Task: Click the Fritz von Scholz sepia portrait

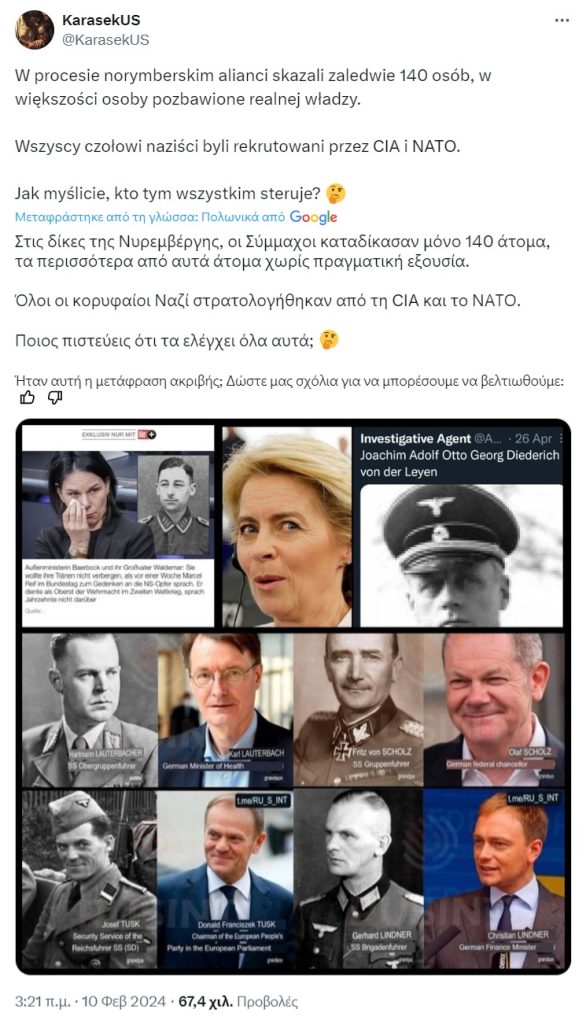Action: (359, 710)
